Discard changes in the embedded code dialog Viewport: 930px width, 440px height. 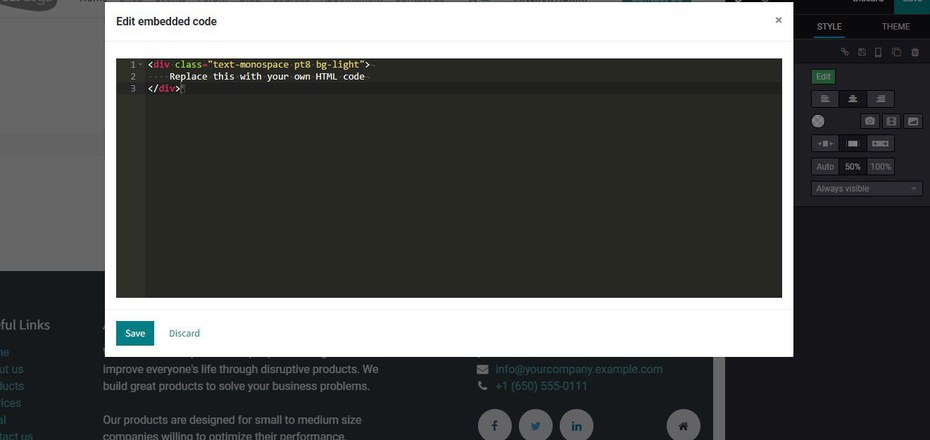point(184,333)
